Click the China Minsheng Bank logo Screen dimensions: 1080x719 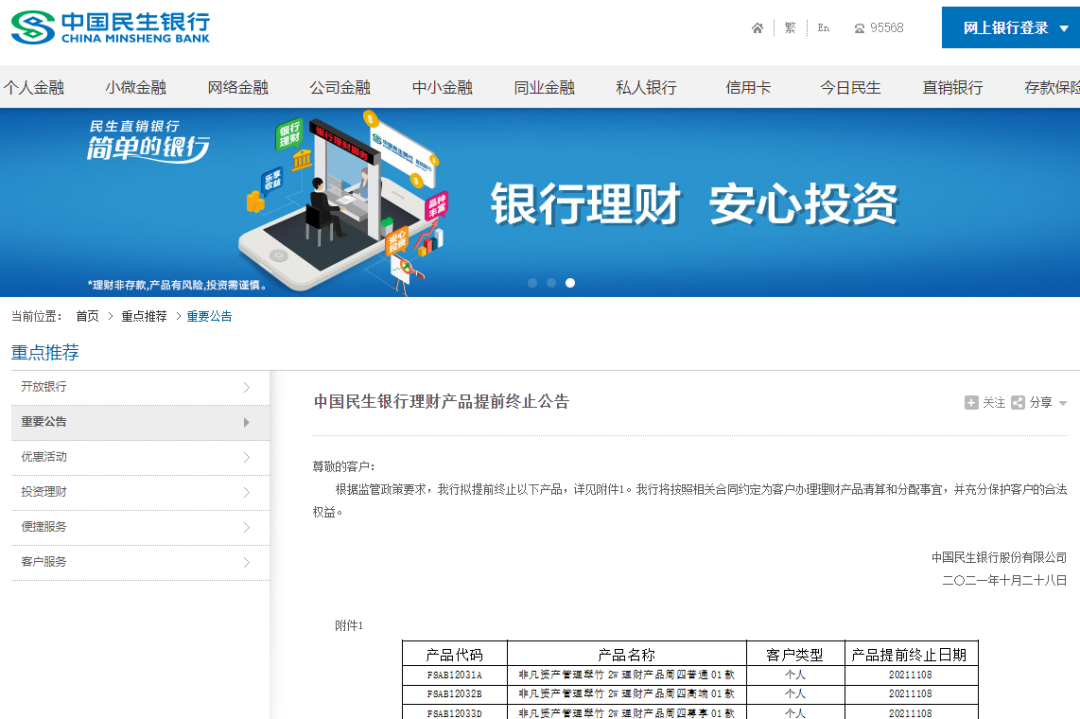[110, 28]
